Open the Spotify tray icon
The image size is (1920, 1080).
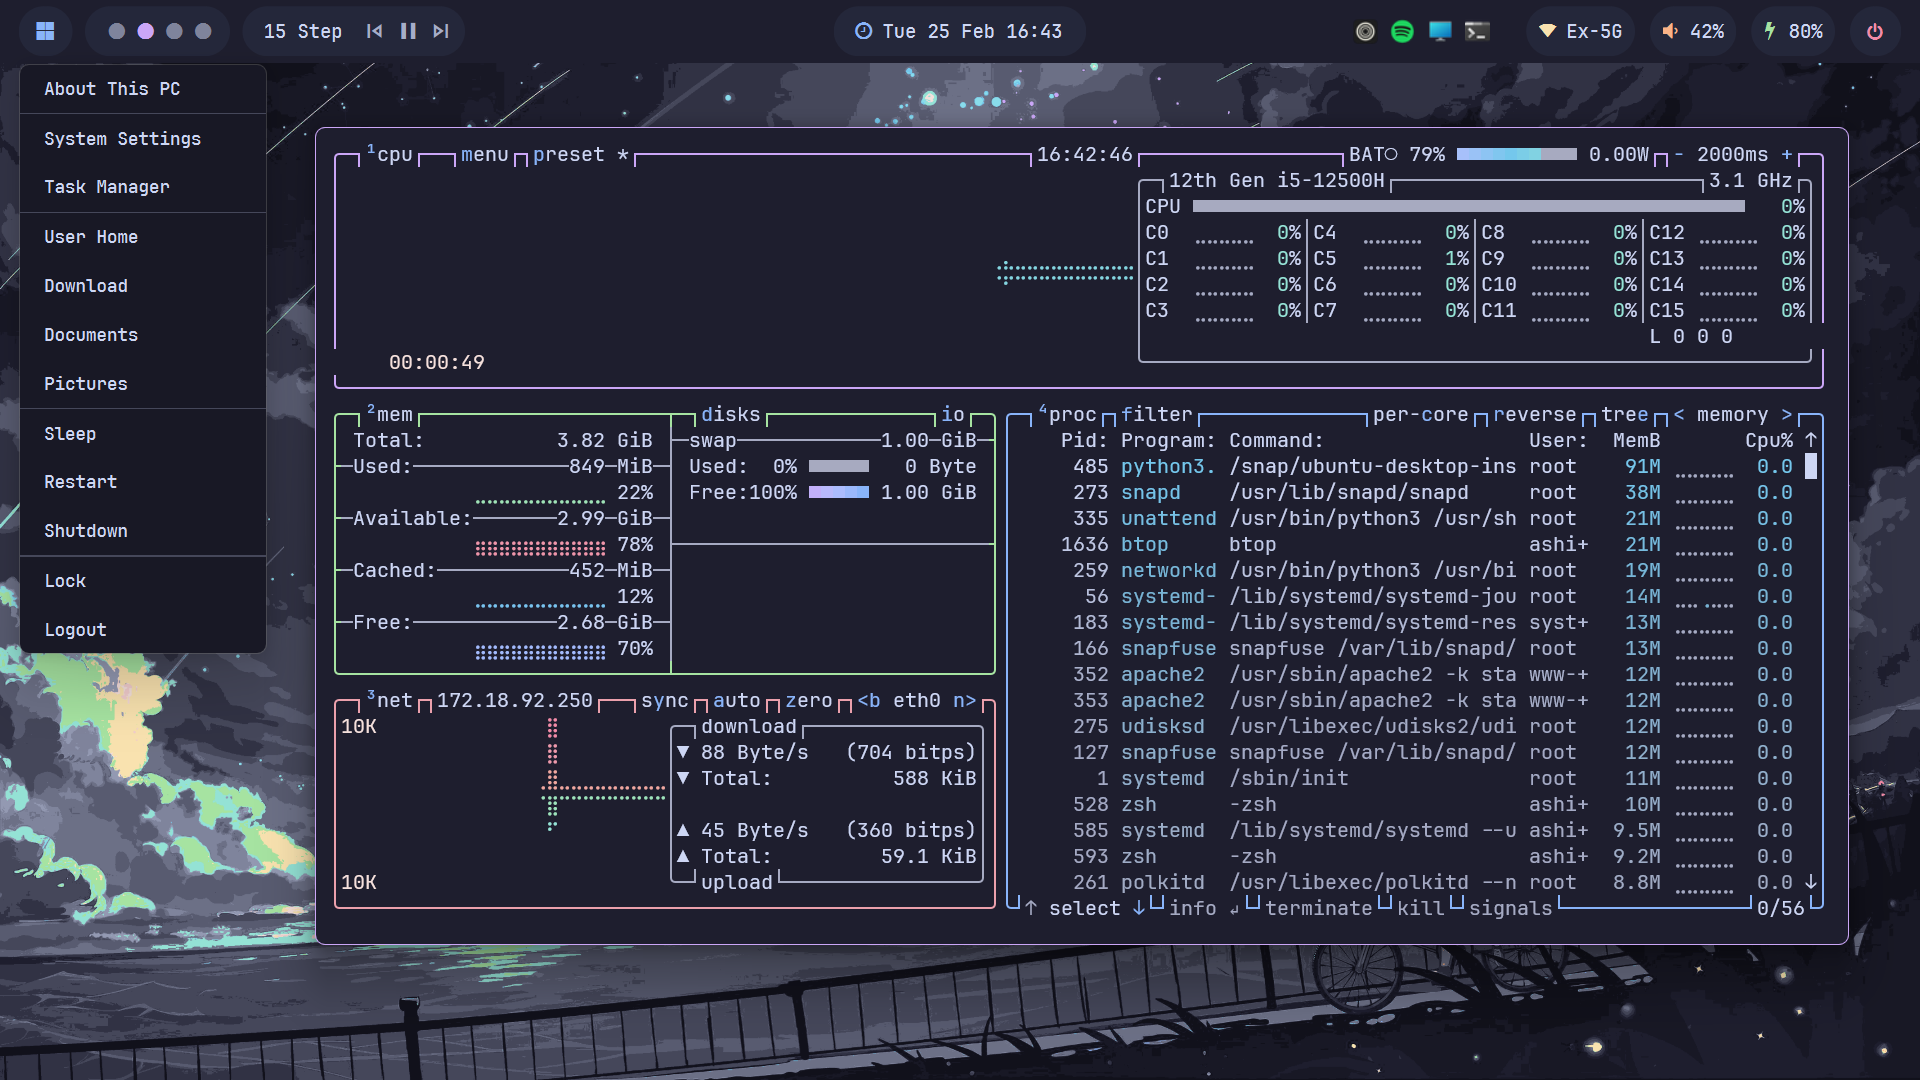click(x=1402, y=31)
